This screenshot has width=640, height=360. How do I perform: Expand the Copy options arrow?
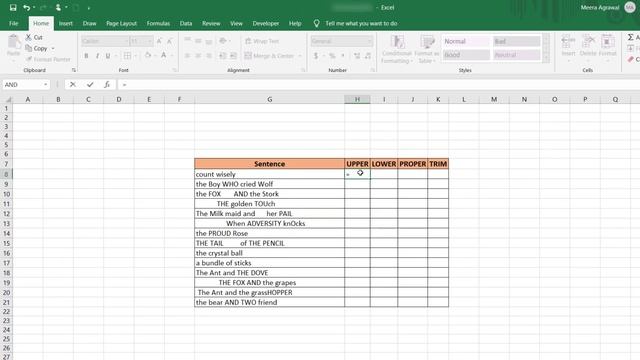pyautogui.click(x=53, y=49)
